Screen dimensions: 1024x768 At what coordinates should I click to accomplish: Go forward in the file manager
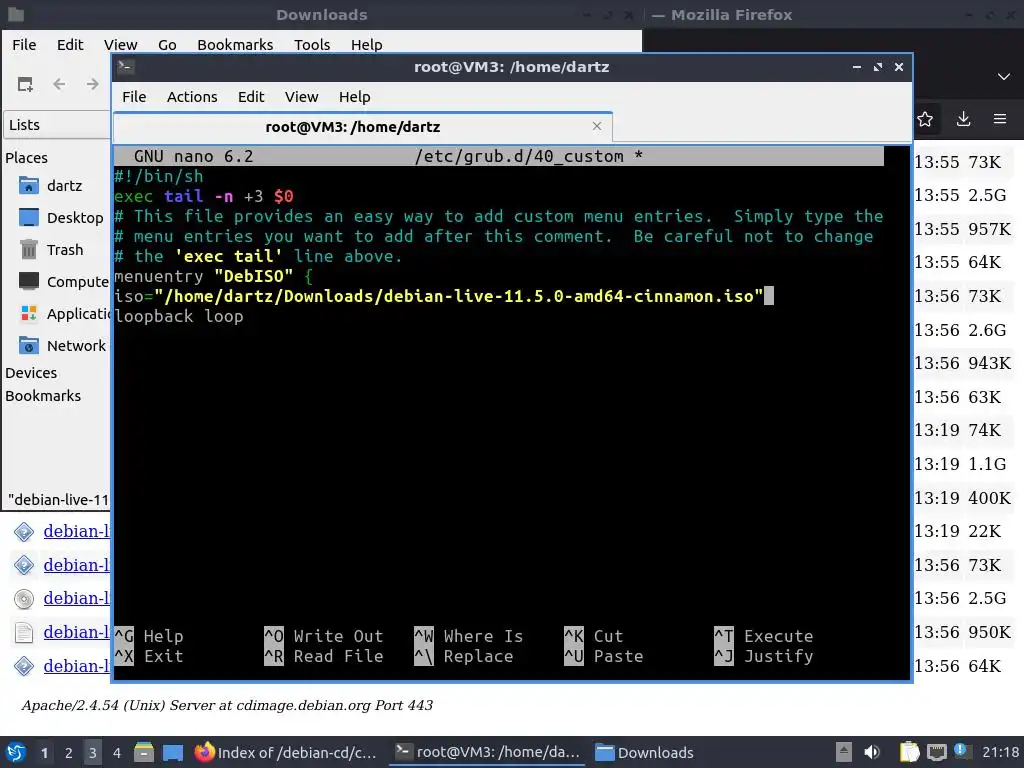93,84
